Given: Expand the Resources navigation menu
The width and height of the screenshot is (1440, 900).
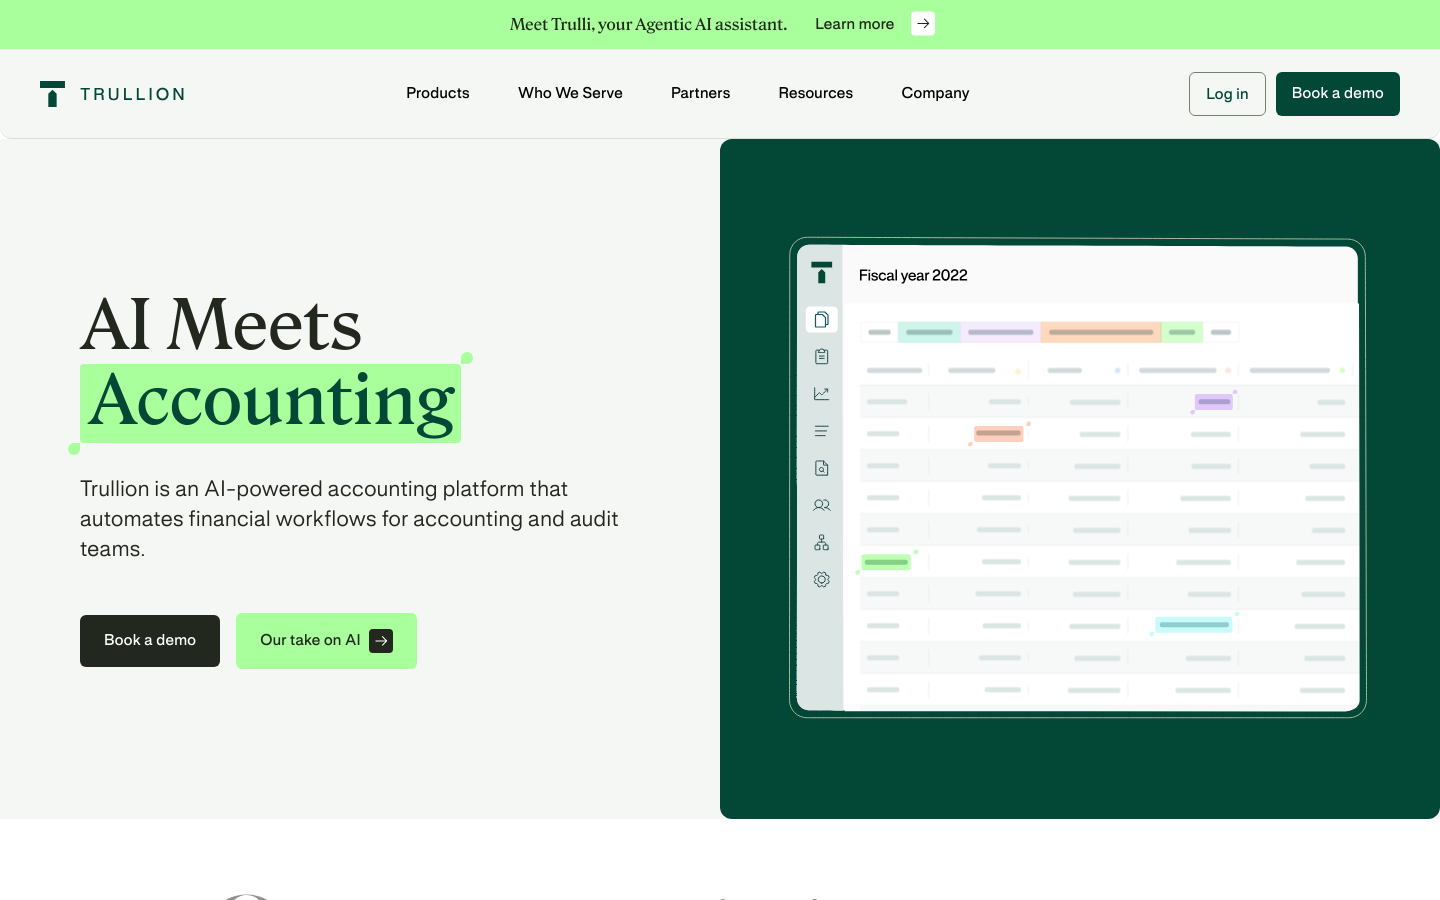Looking at the screenshot, I should point(815,93).
